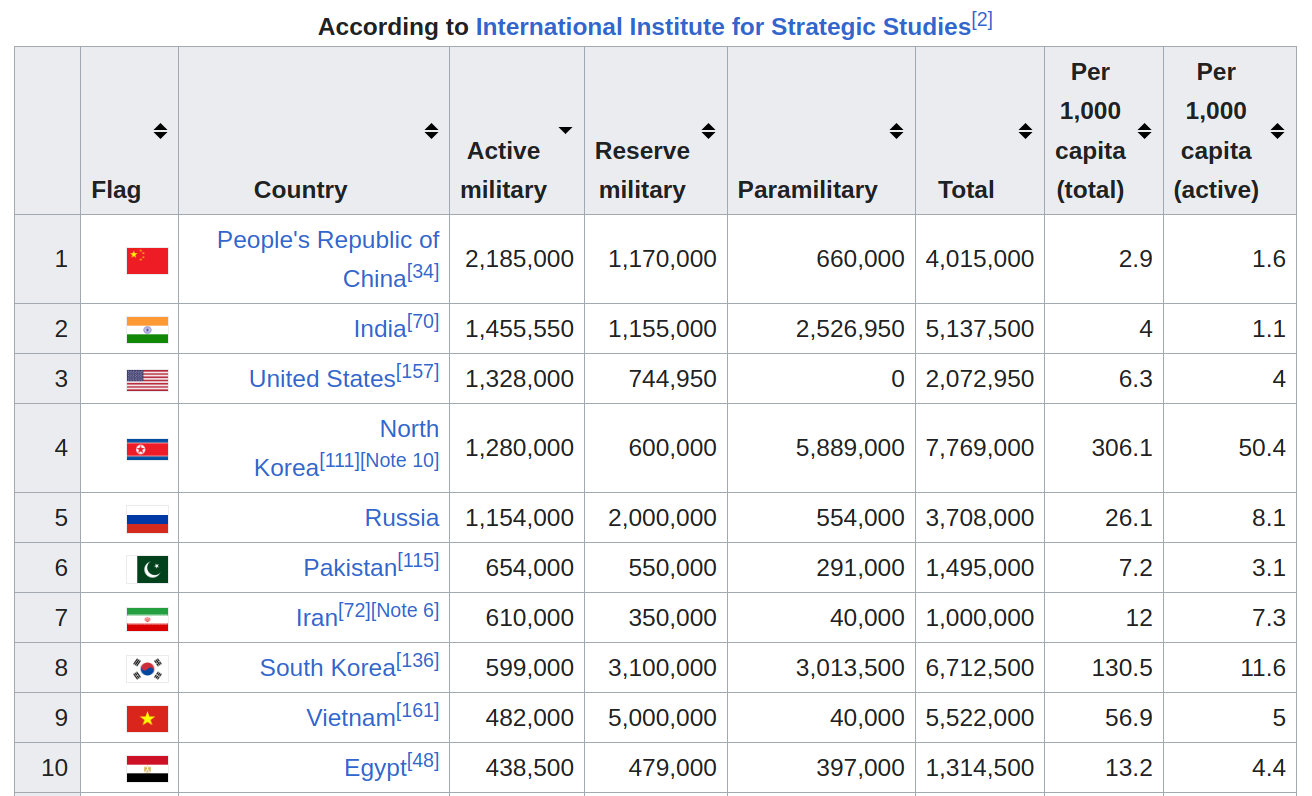
Task: Open reference [72] next to Iran
Action: pyautogui.click(x=354, y=610)
